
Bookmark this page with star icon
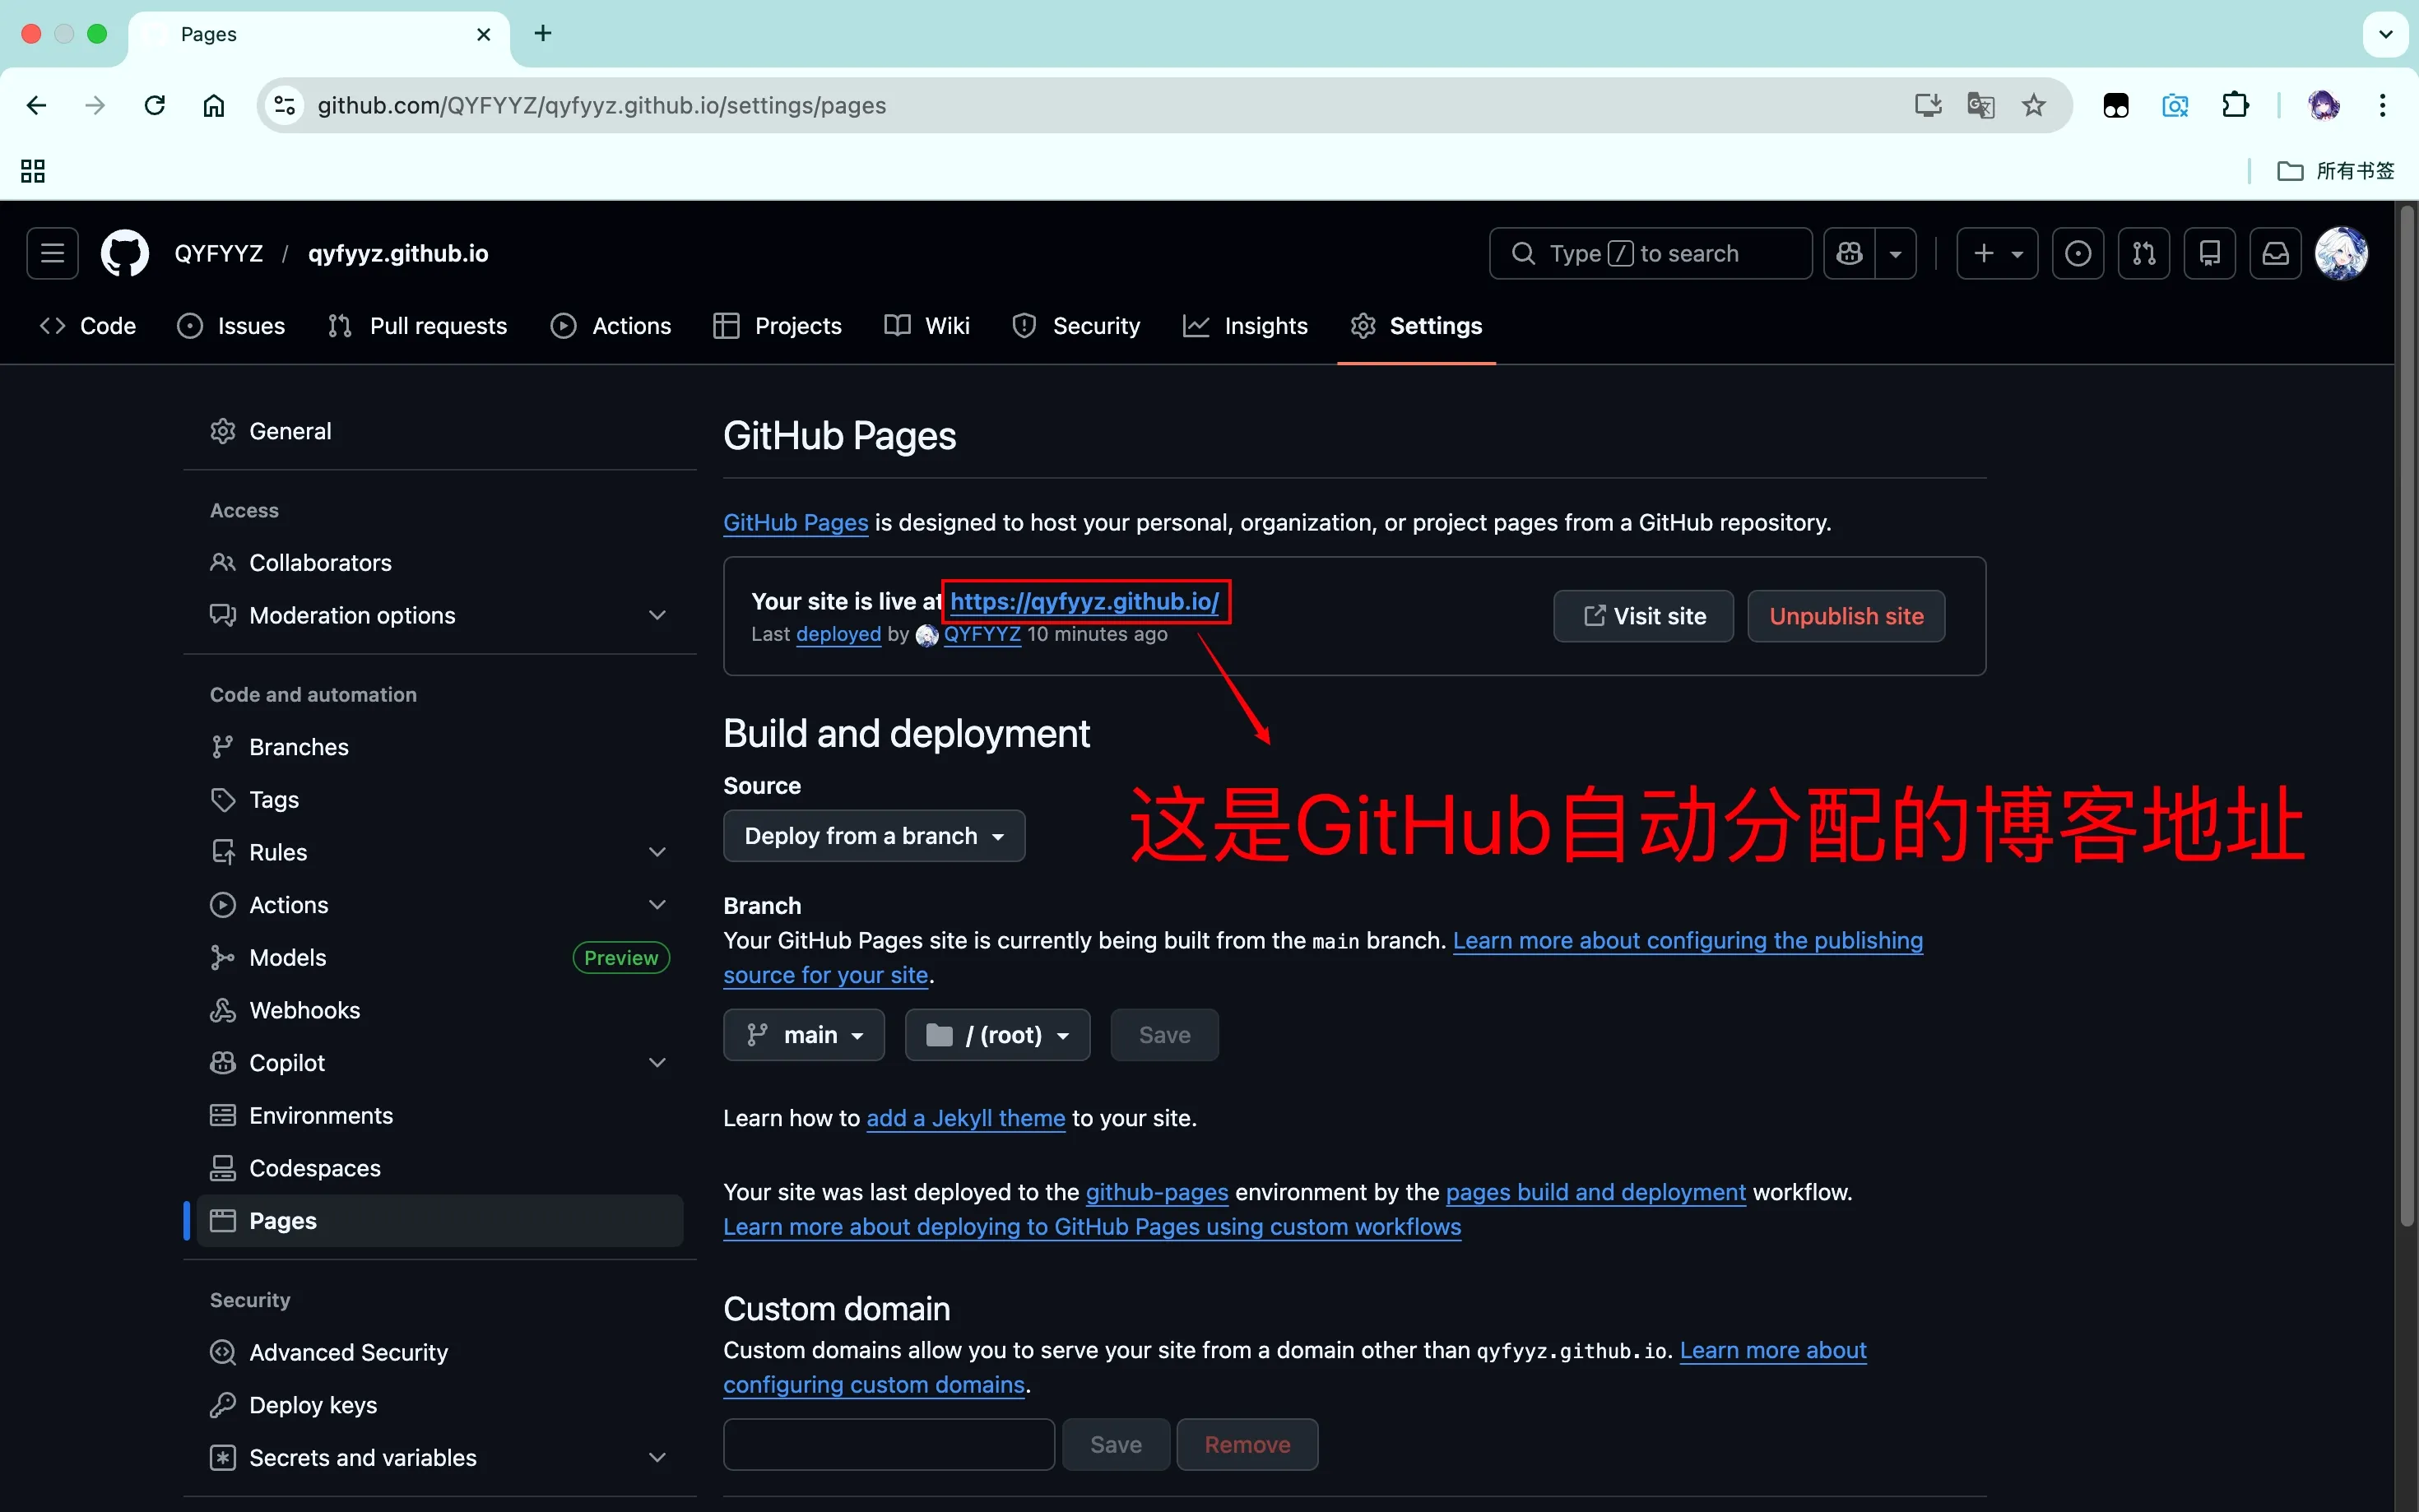click(x=2033, y=105)
